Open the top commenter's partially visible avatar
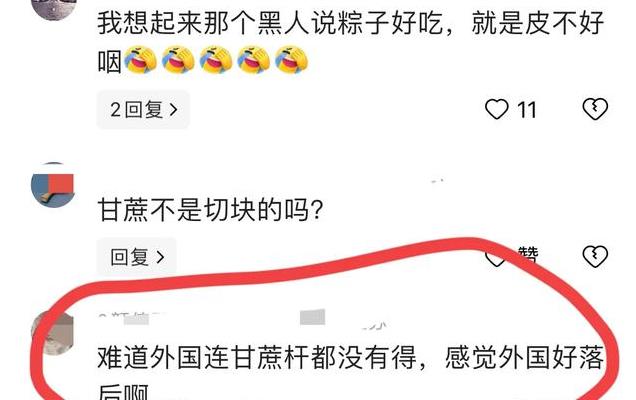 point(52,9)
